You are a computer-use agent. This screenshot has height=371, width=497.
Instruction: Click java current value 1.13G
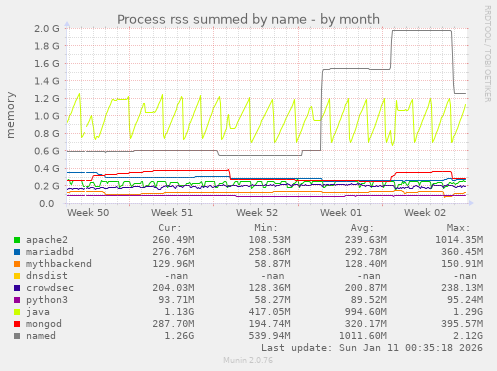[x=179, y=312]
